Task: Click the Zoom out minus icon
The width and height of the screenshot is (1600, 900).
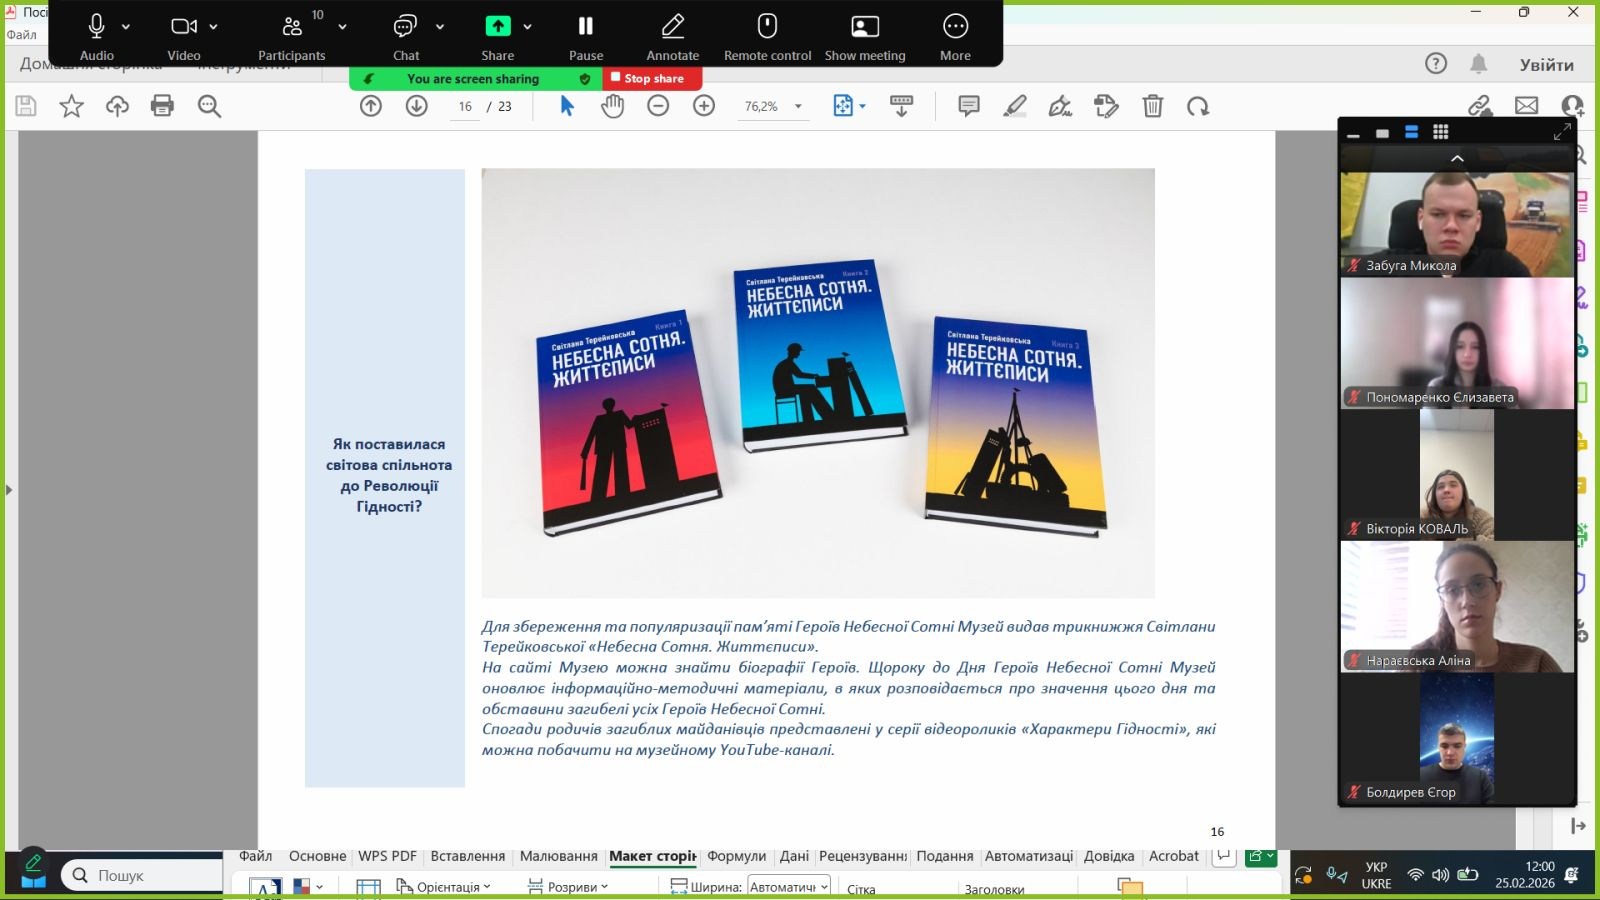Action: [x=658, y=106]
